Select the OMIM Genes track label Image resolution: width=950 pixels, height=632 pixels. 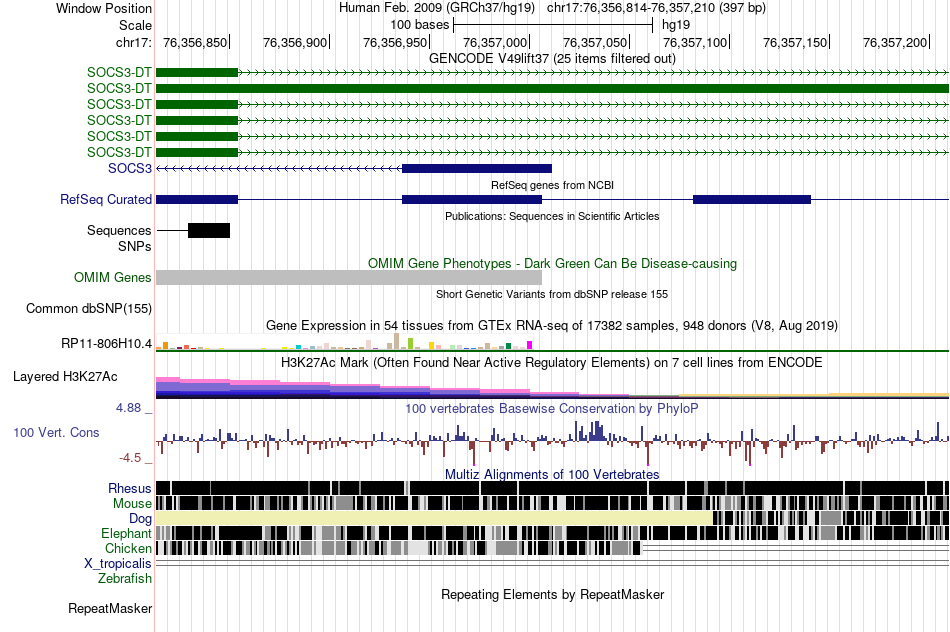coord(113,278)
